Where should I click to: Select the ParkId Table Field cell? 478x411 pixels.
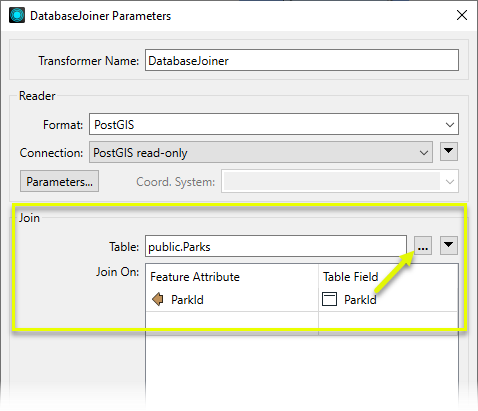click(x=388, y=300)
